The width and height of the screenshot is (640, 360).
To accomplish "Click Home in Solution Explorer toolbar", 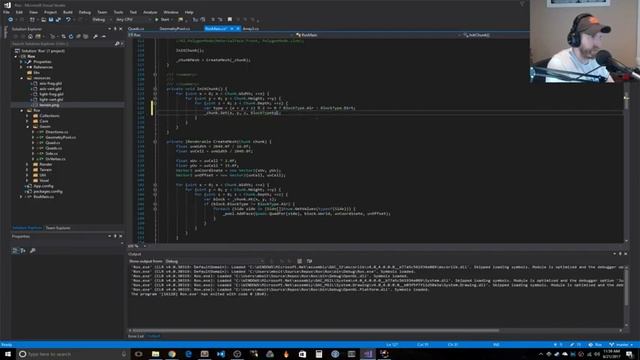I will click(x=30, y=36).
